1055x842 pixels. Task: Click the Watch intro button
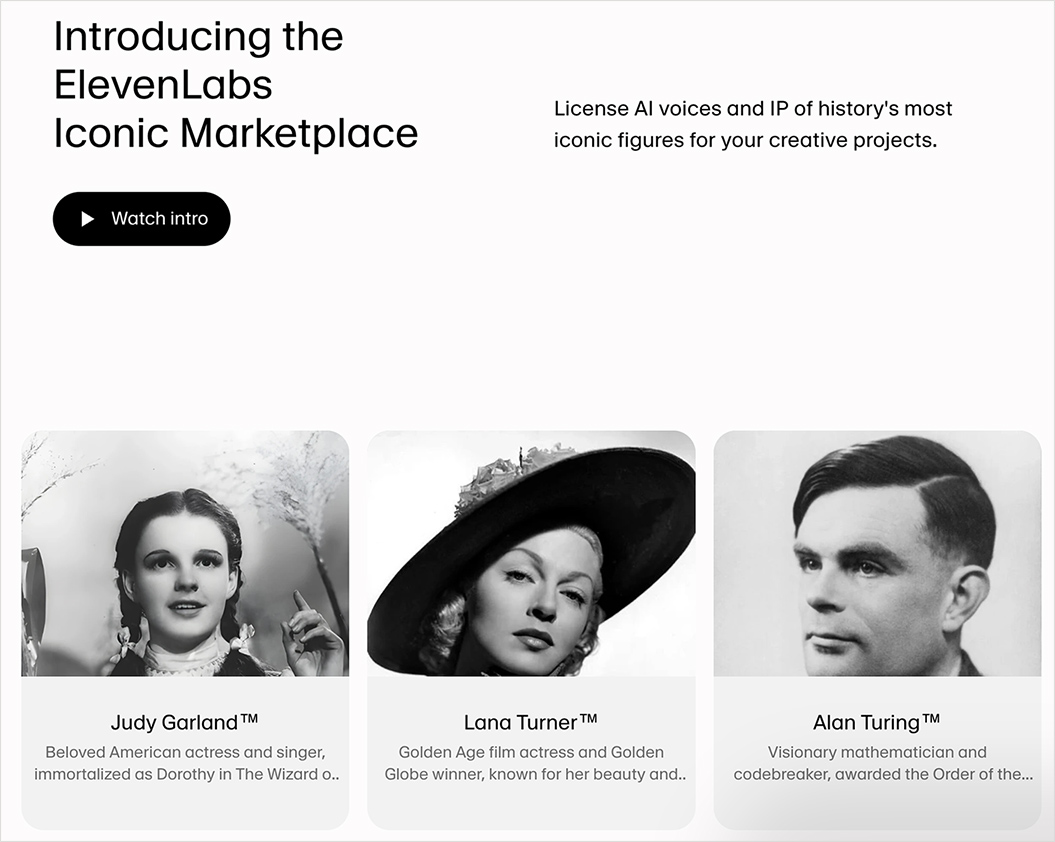pos(141,218)
